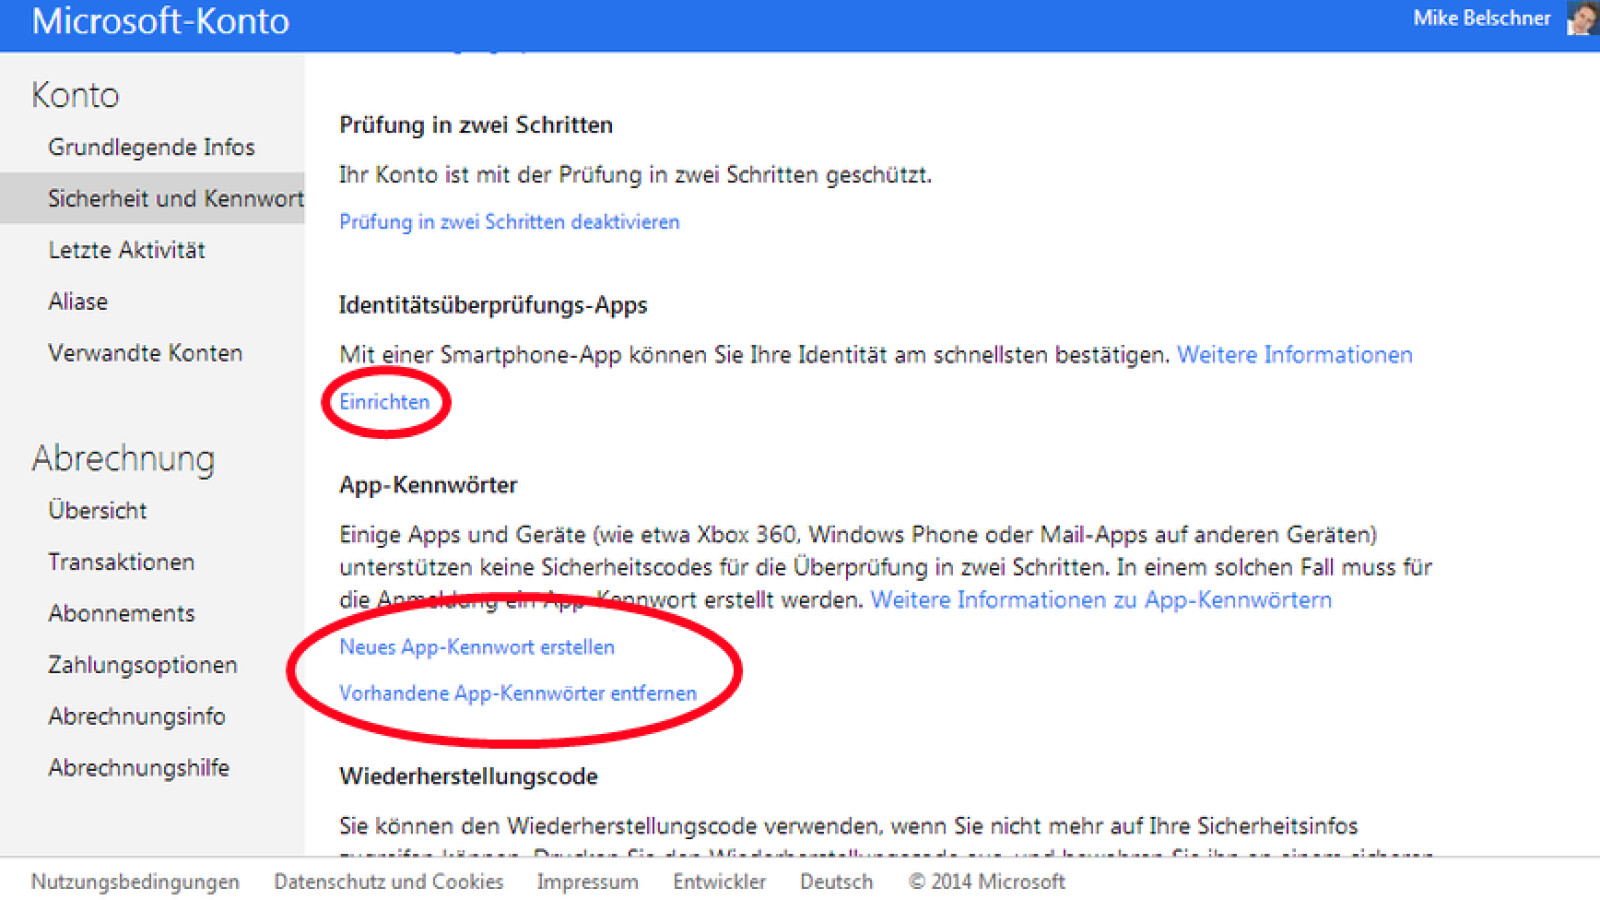Viewport: 1600px width, 900px height.
Task: Click Prüfung in zwei Schritten deaktivieren
Action: click(509, 222)
